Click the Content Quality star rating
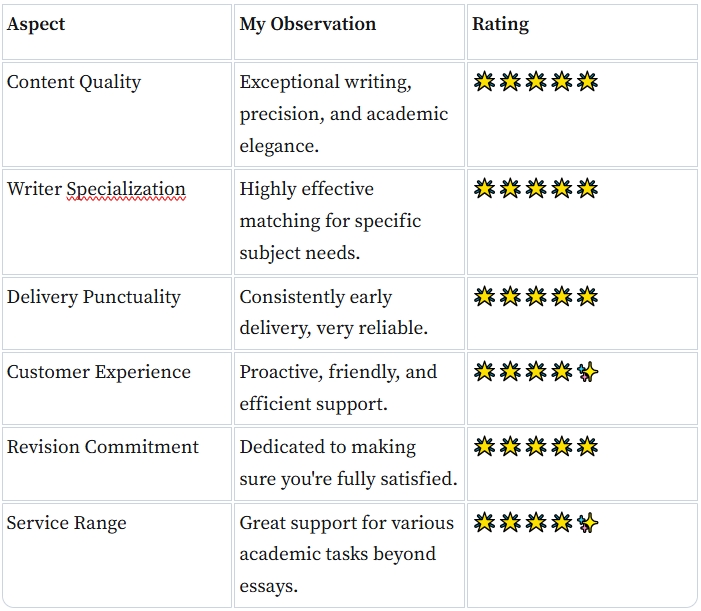701x611 pixels. (x=535, y=82)
